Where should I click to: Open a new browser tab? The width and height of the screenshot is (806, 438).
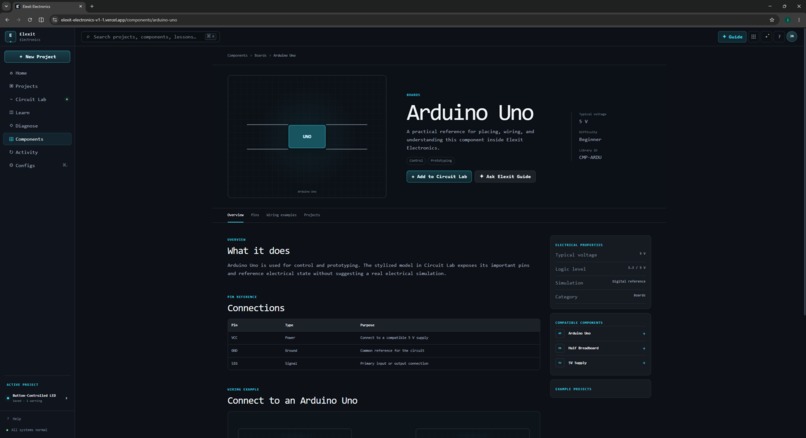click(91, 6)
